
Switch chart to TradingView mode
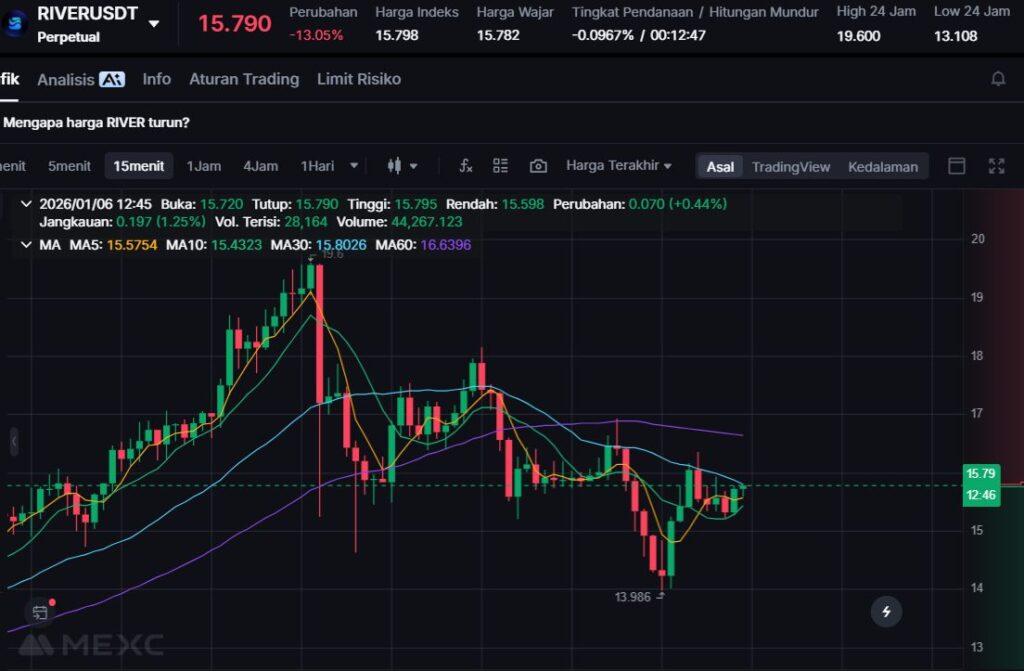tap(791, 167)
